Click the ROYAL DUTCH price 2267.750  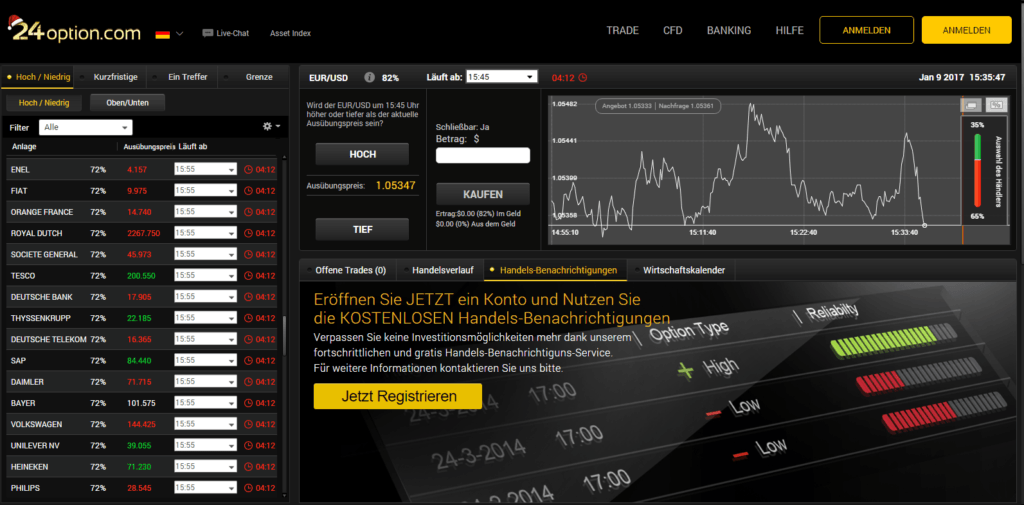point(144,233)
